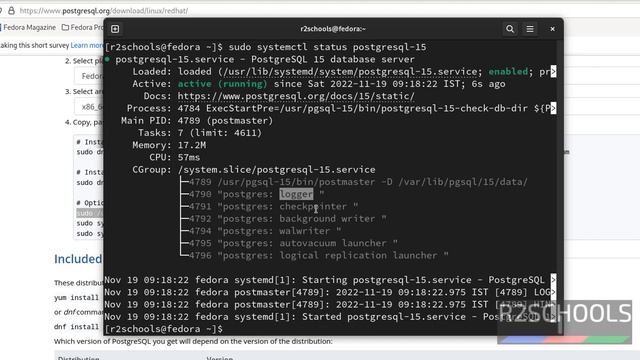
Task: Click the highlighted logger process word
Action: pos(296,194)
